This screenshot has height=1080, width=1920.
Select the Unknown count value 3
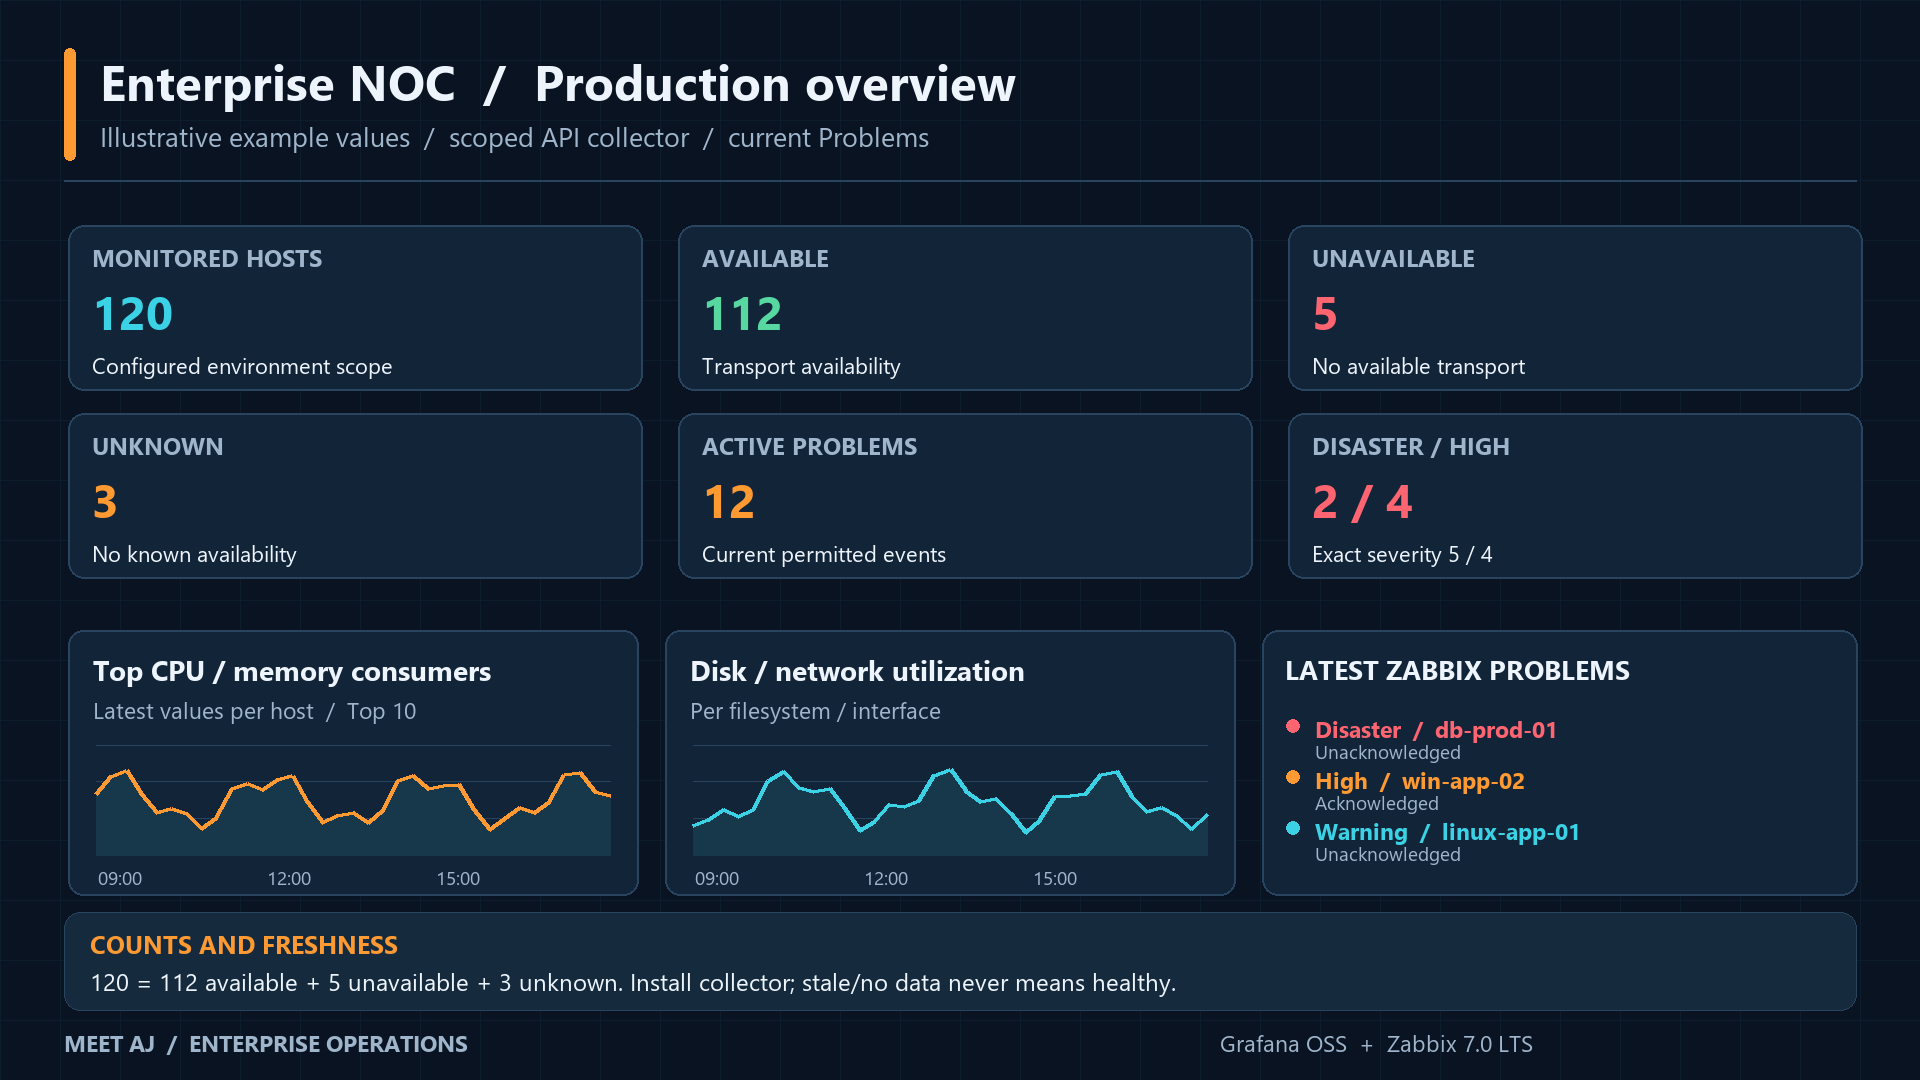pyautogui.click(x=105, y=502)
